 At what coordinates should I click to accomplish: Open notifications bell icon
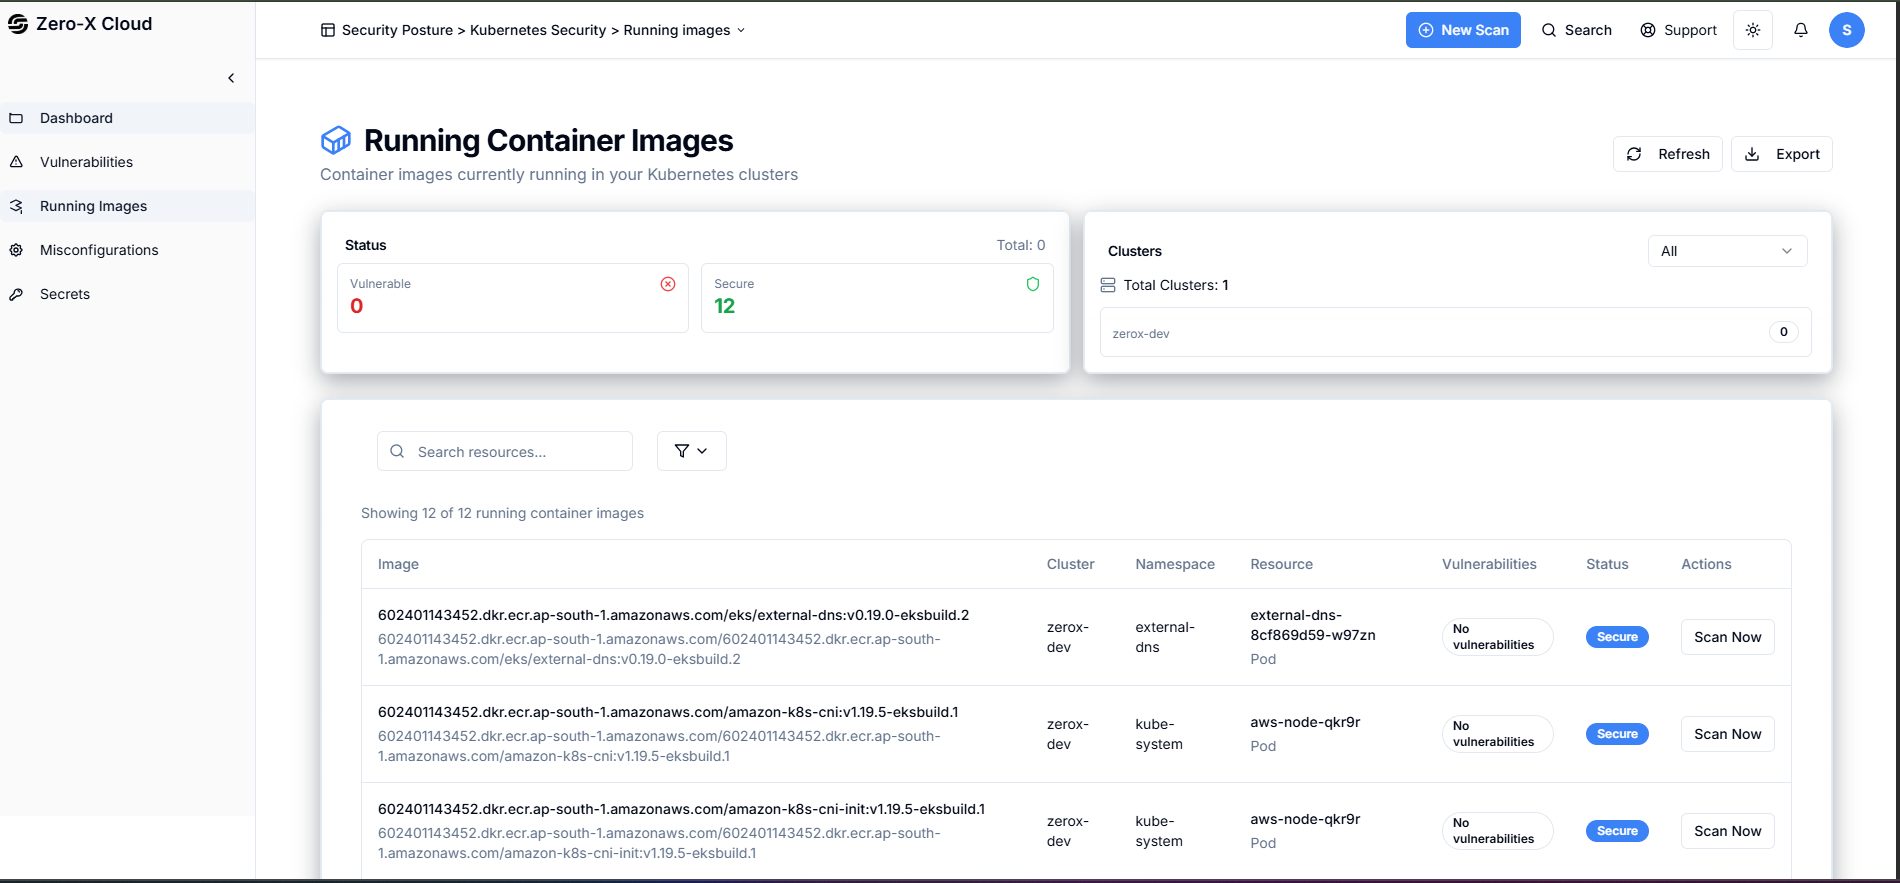tap(1801, 30)
